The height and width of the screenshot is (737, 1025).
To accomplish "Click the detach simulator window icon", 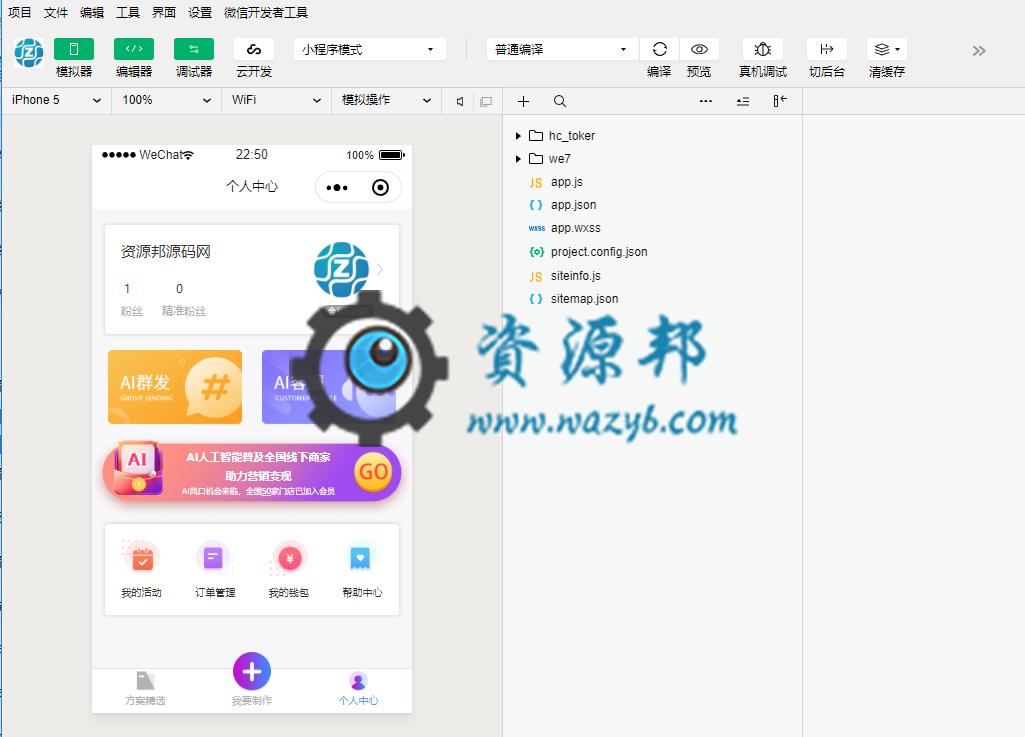I will pyautogui.click(x=486, y=101).
